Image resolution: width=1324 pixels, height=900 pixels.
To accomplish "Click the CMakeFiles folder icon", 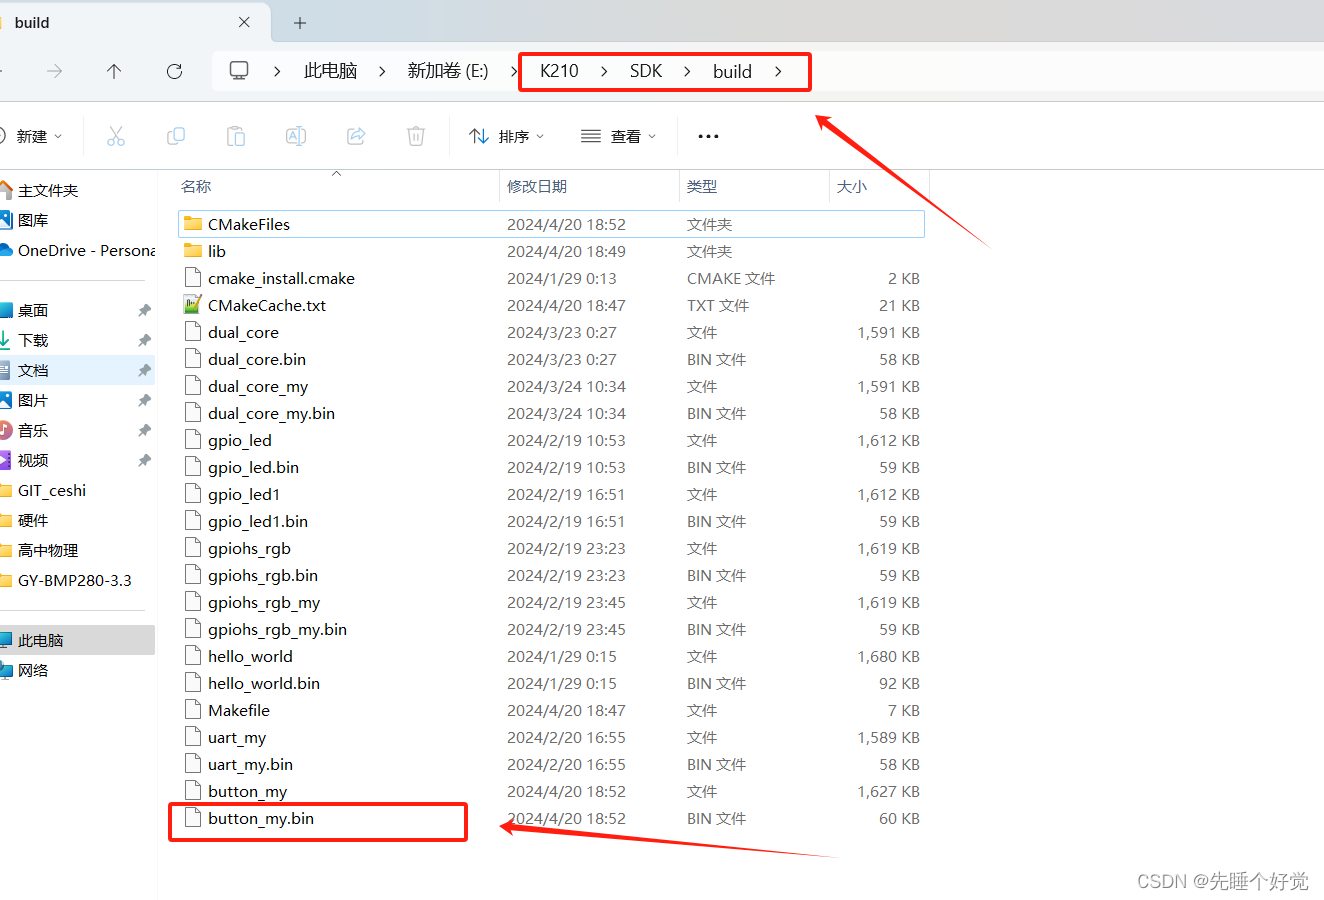I will [193, 224].
